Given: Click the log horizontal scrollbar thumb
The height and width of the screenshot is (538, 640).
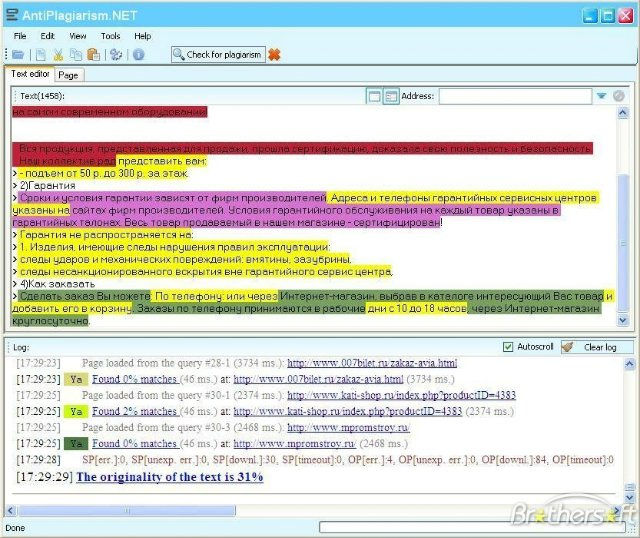Looking at the screenshot, I should click(127, 510).
